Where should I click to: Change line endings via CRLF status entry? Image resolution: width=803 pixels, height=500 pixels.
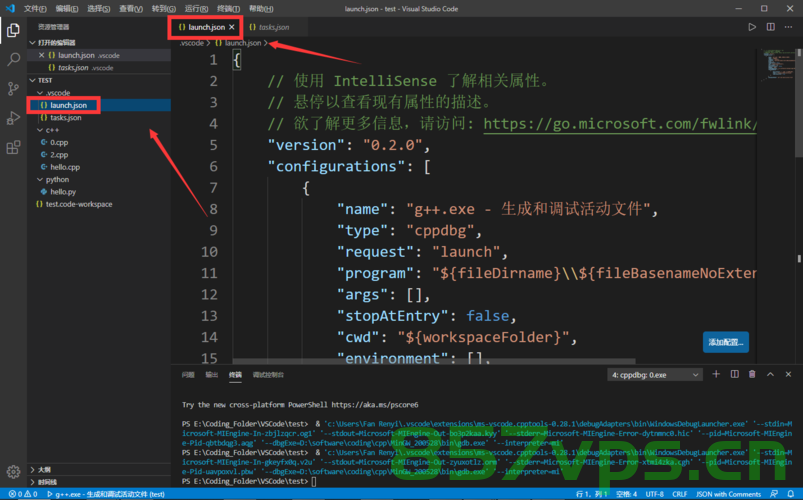(x=680, y=494)
